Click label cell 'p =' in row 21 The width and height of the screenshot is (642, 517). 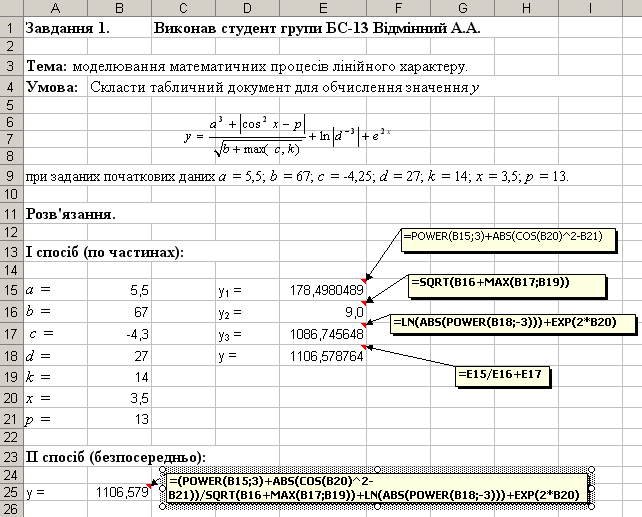55,419
